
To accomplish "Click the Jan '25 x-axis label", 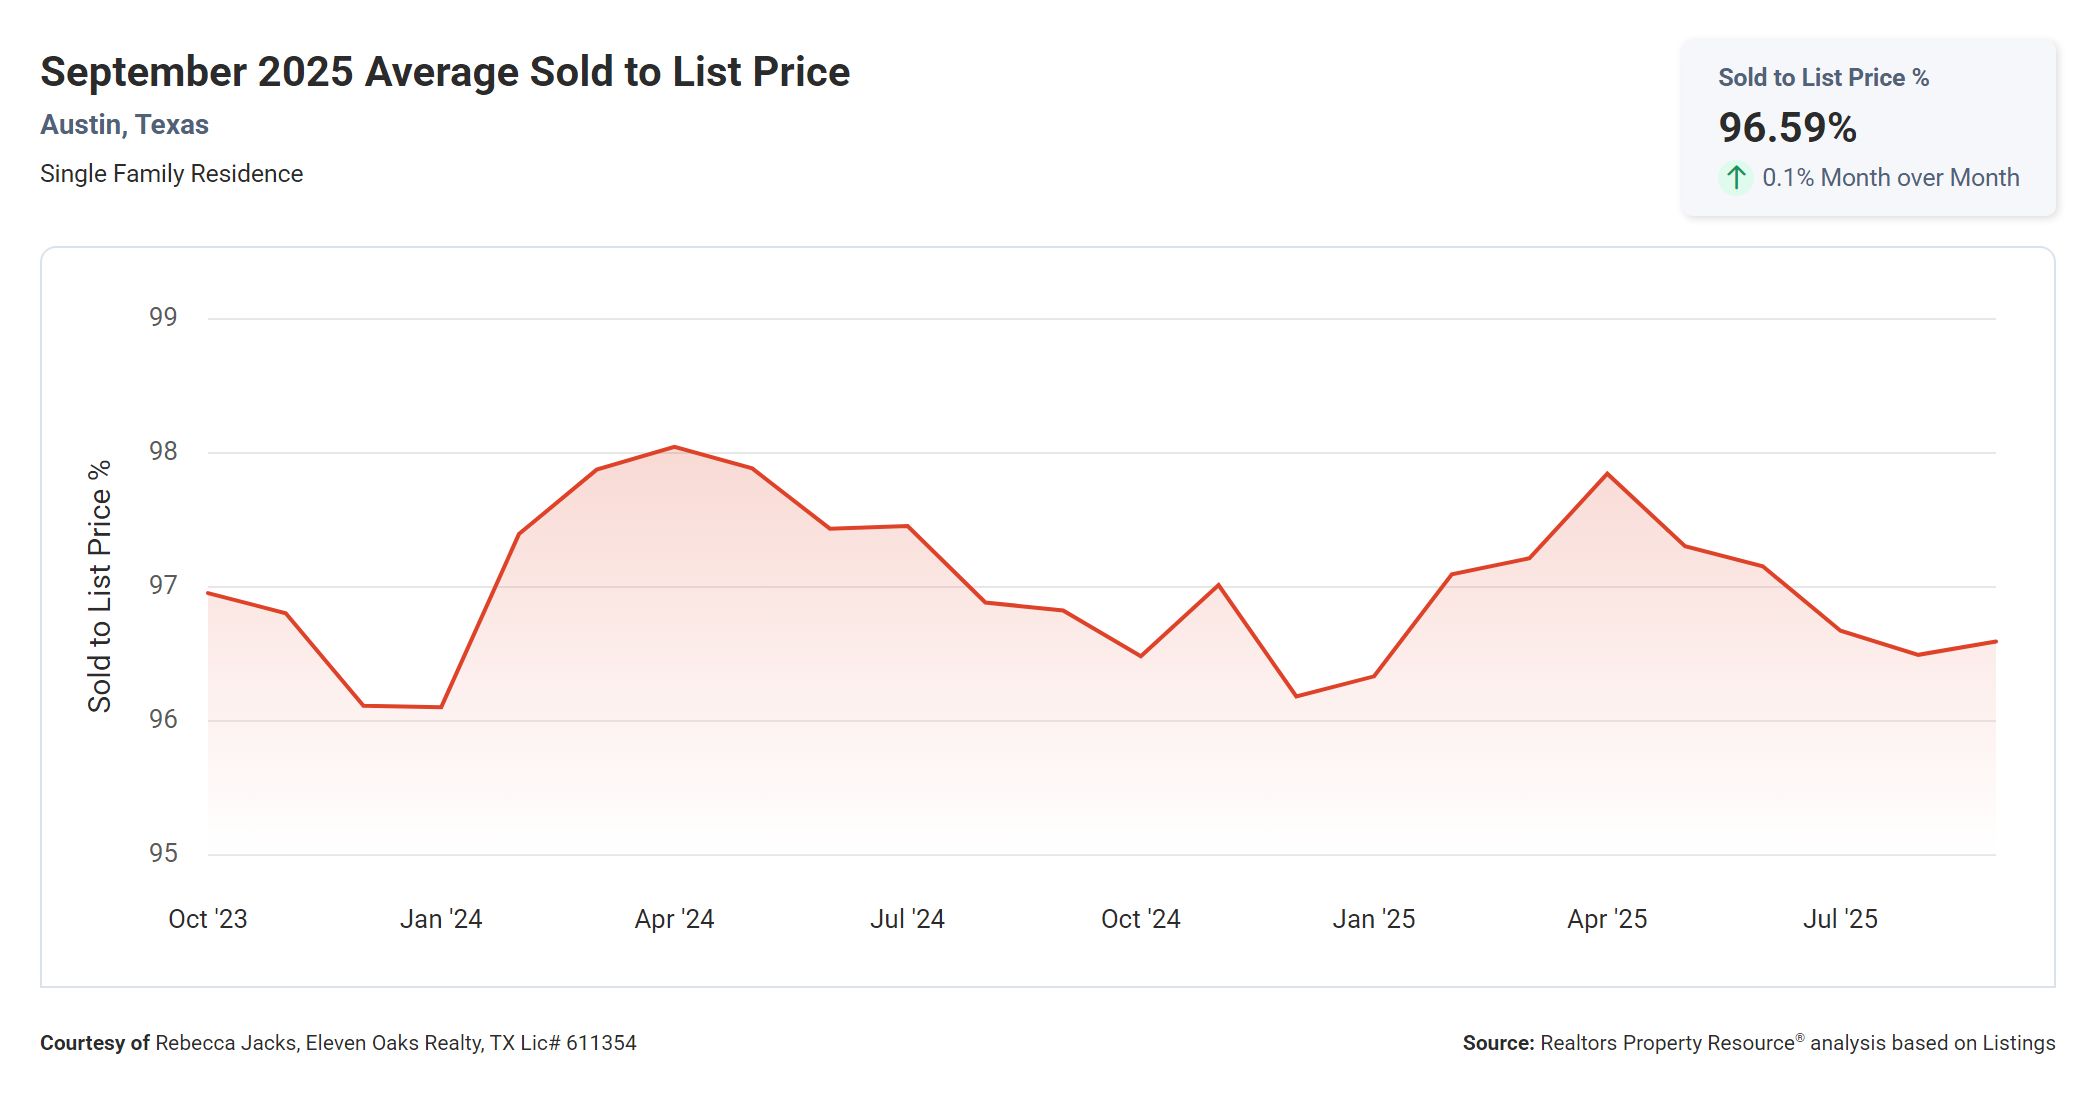I will (1373, 919).
